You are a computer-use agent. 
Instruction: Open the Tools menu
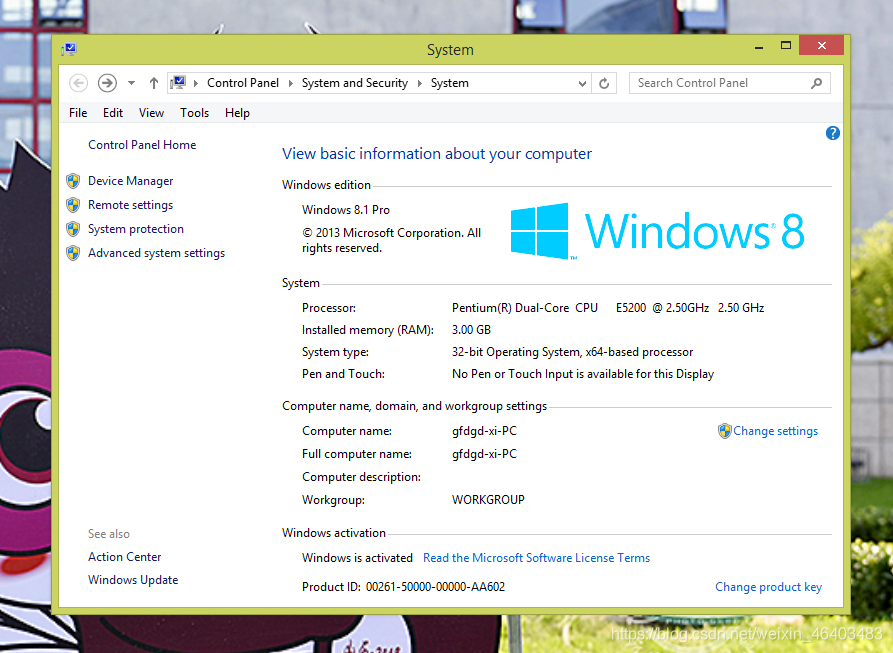(x=194, y=113)
